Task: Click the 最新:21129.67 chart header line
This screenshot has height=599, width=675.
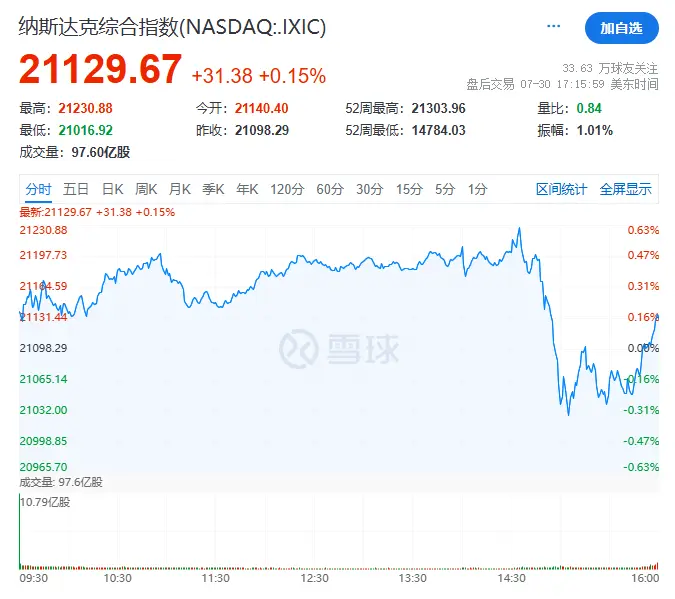Action: (97, 212)
